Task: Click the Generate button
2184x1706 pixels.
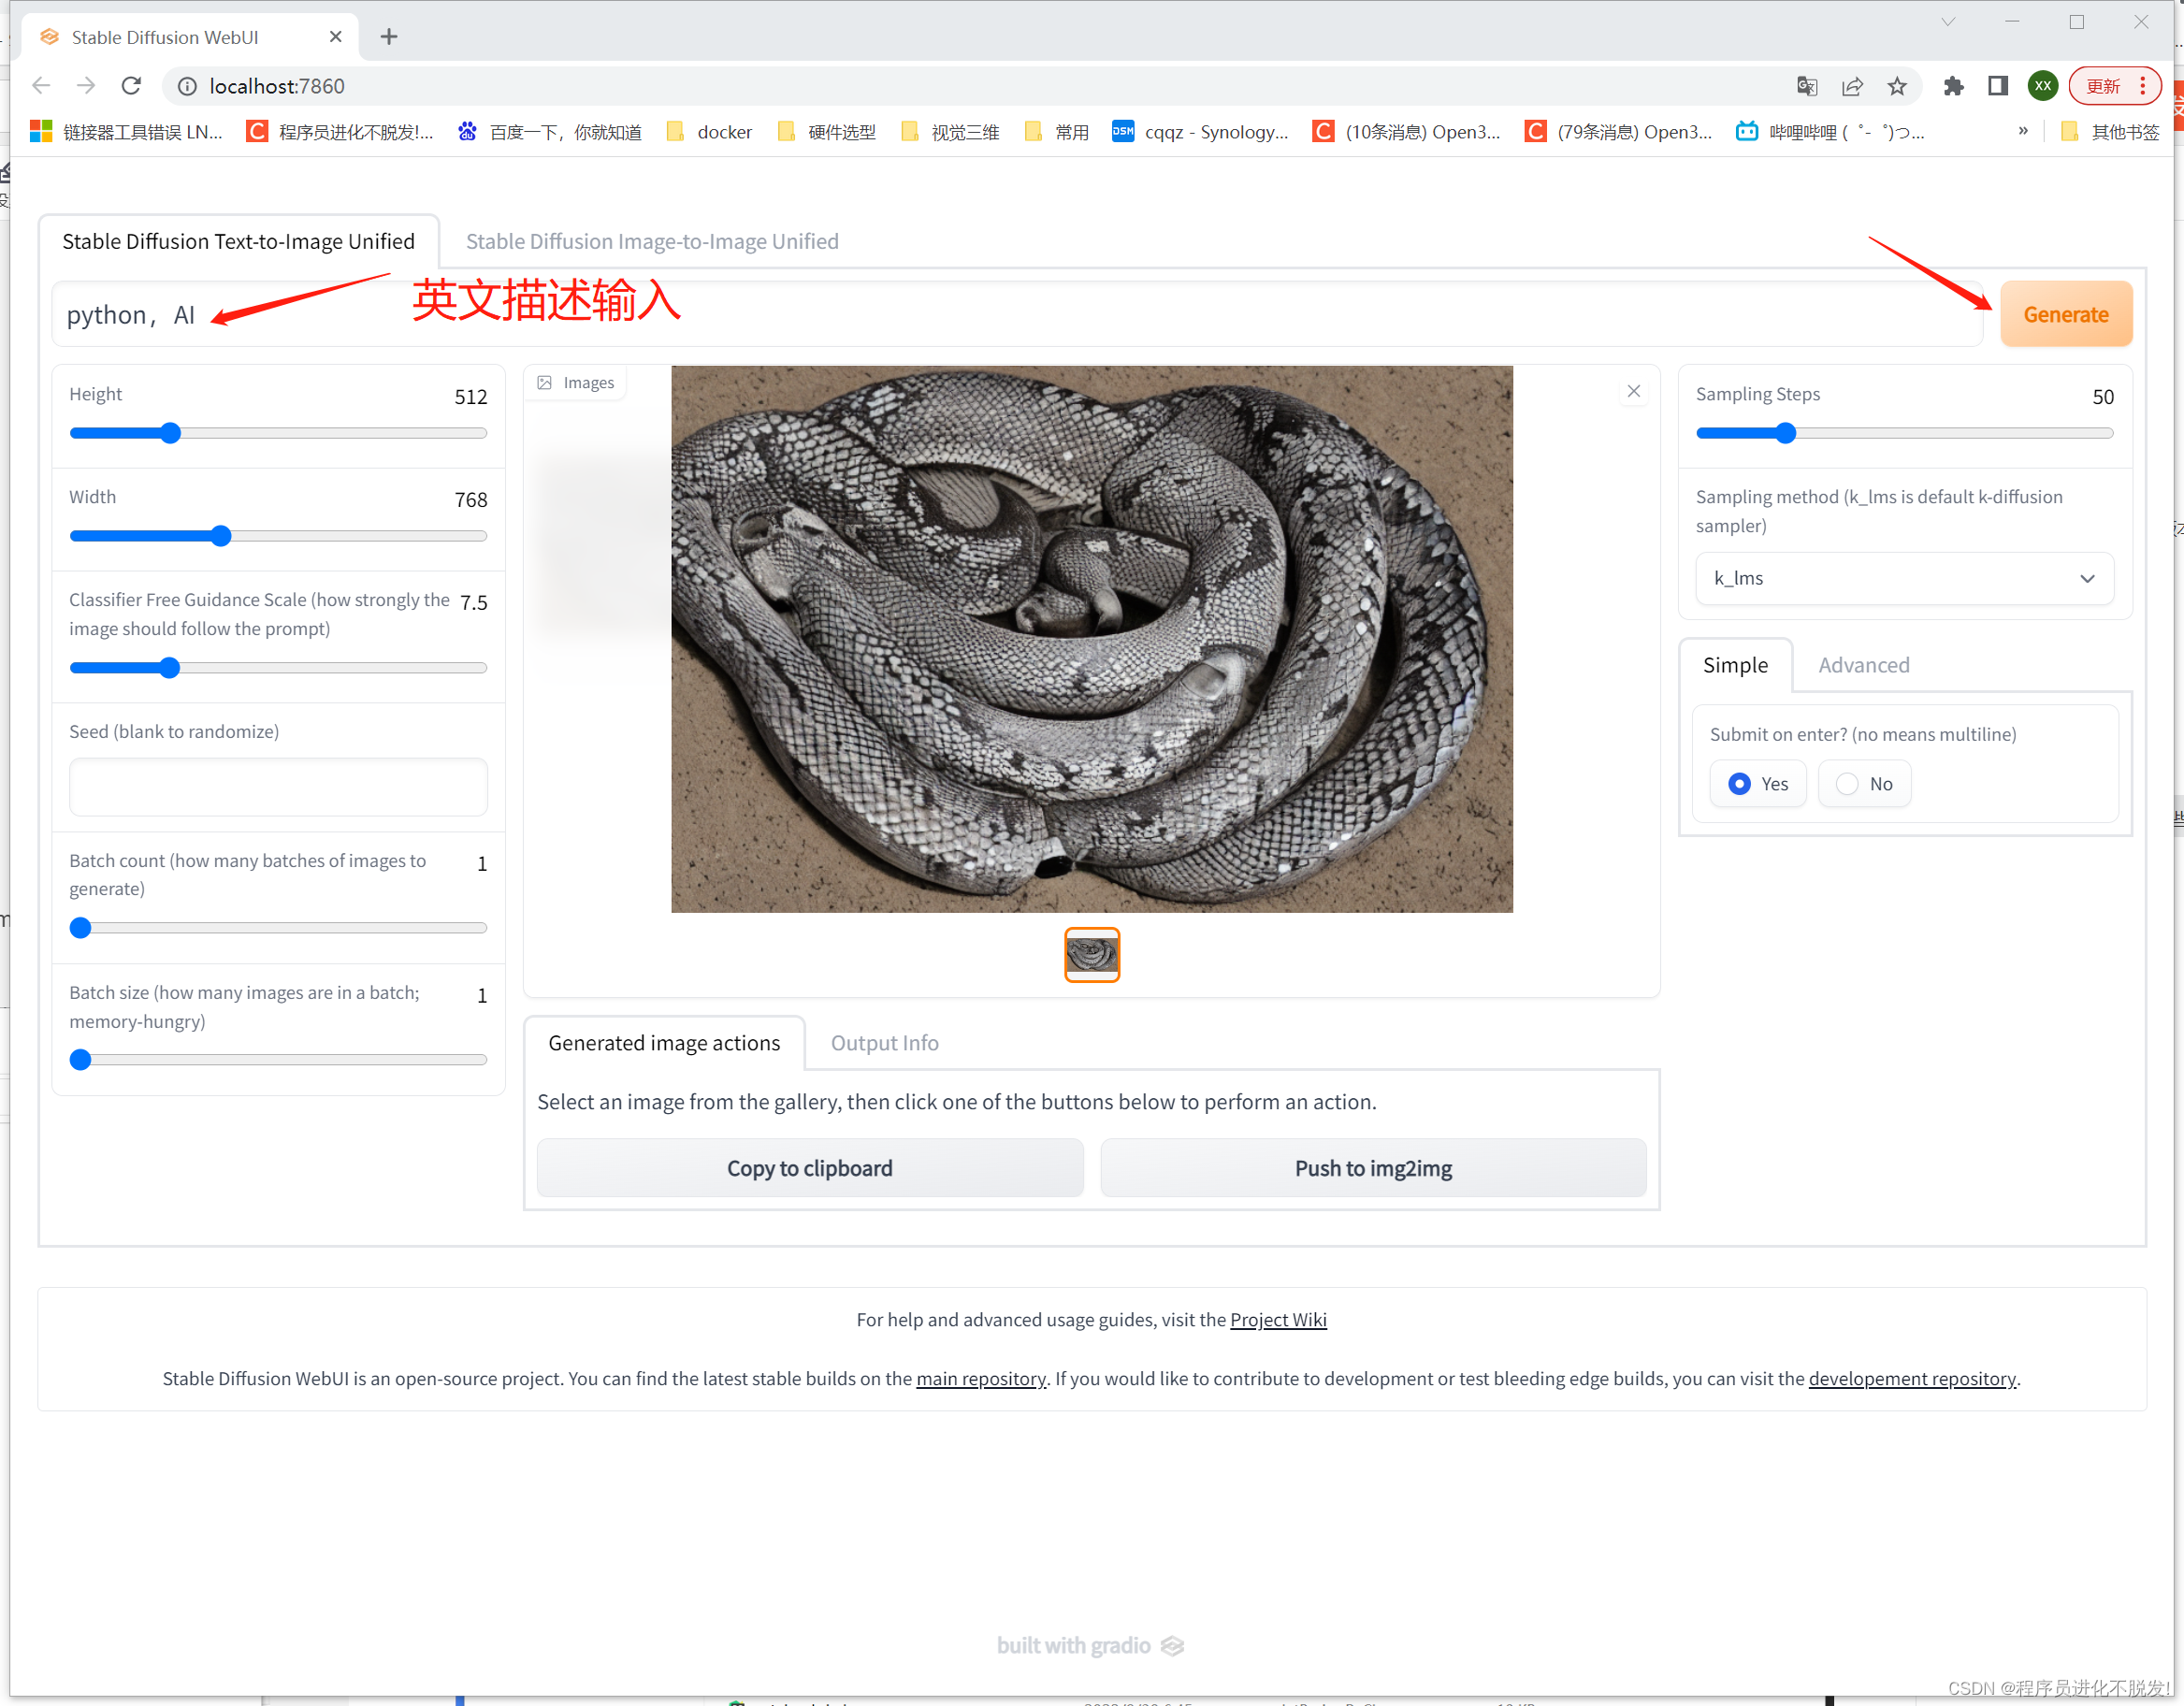Action: (x=2066, y=313)
